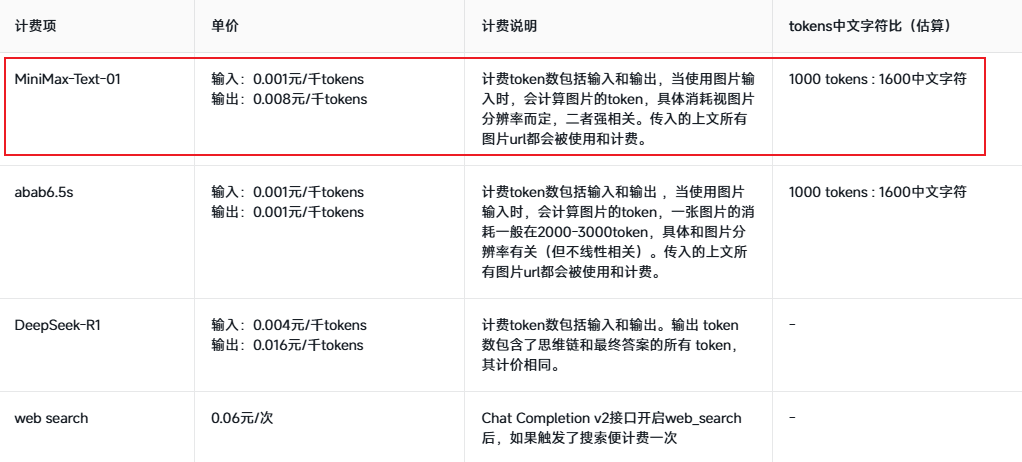Click MiniMax-Text-01 input price 0.001元/千tokens

[287, 78]
